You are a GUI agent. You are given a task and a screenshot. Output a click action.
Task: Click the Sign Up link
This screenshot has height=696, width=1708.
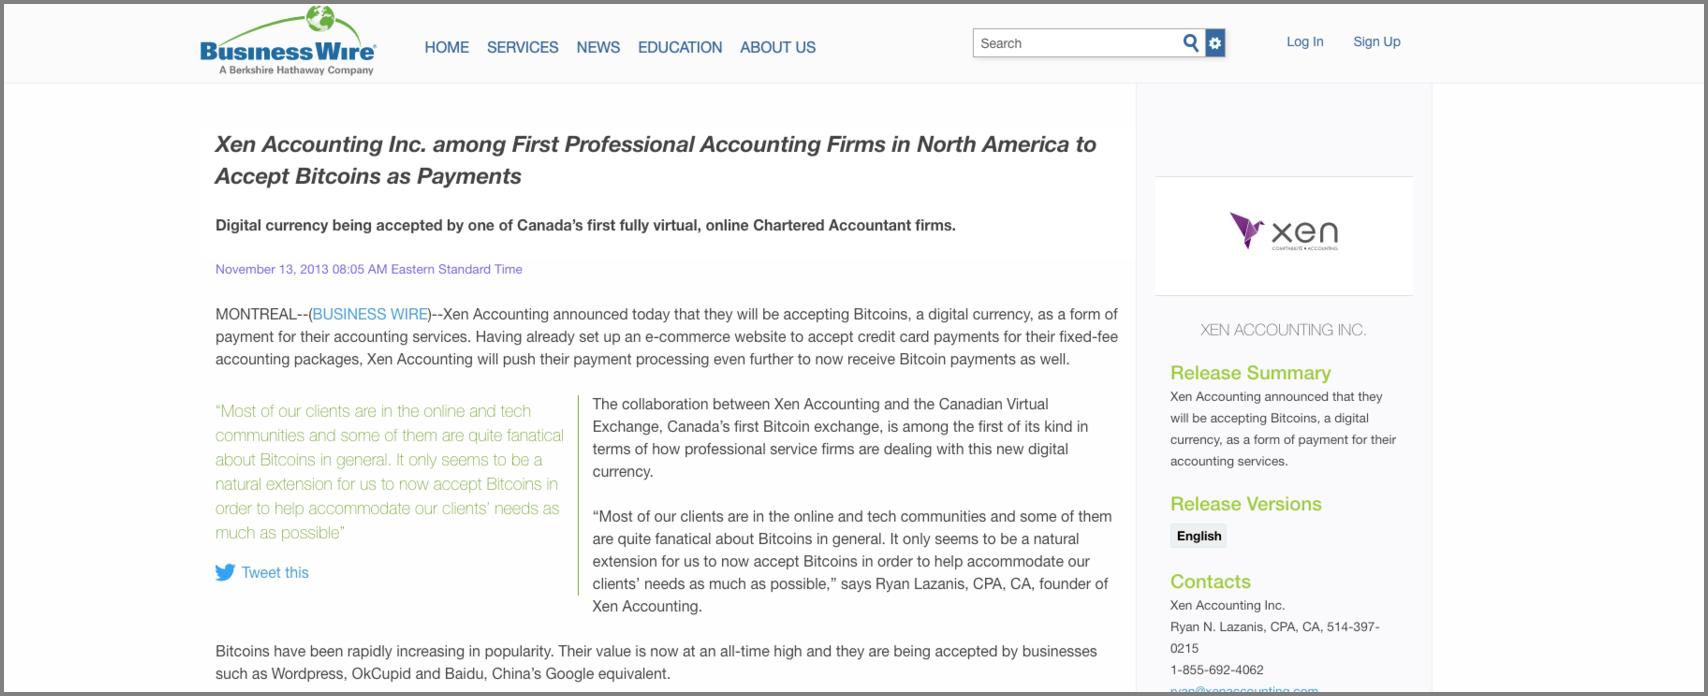click(1376, 42)
